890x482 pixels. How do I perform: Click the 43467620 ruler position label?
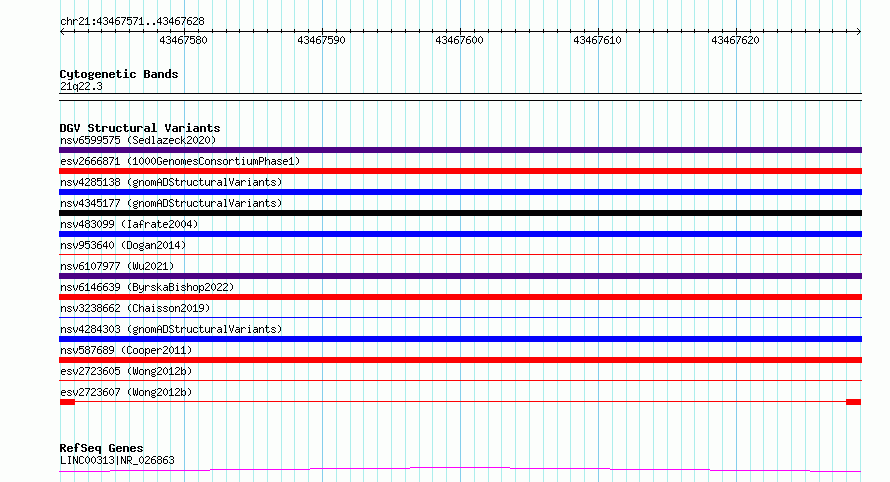(735, 40)
